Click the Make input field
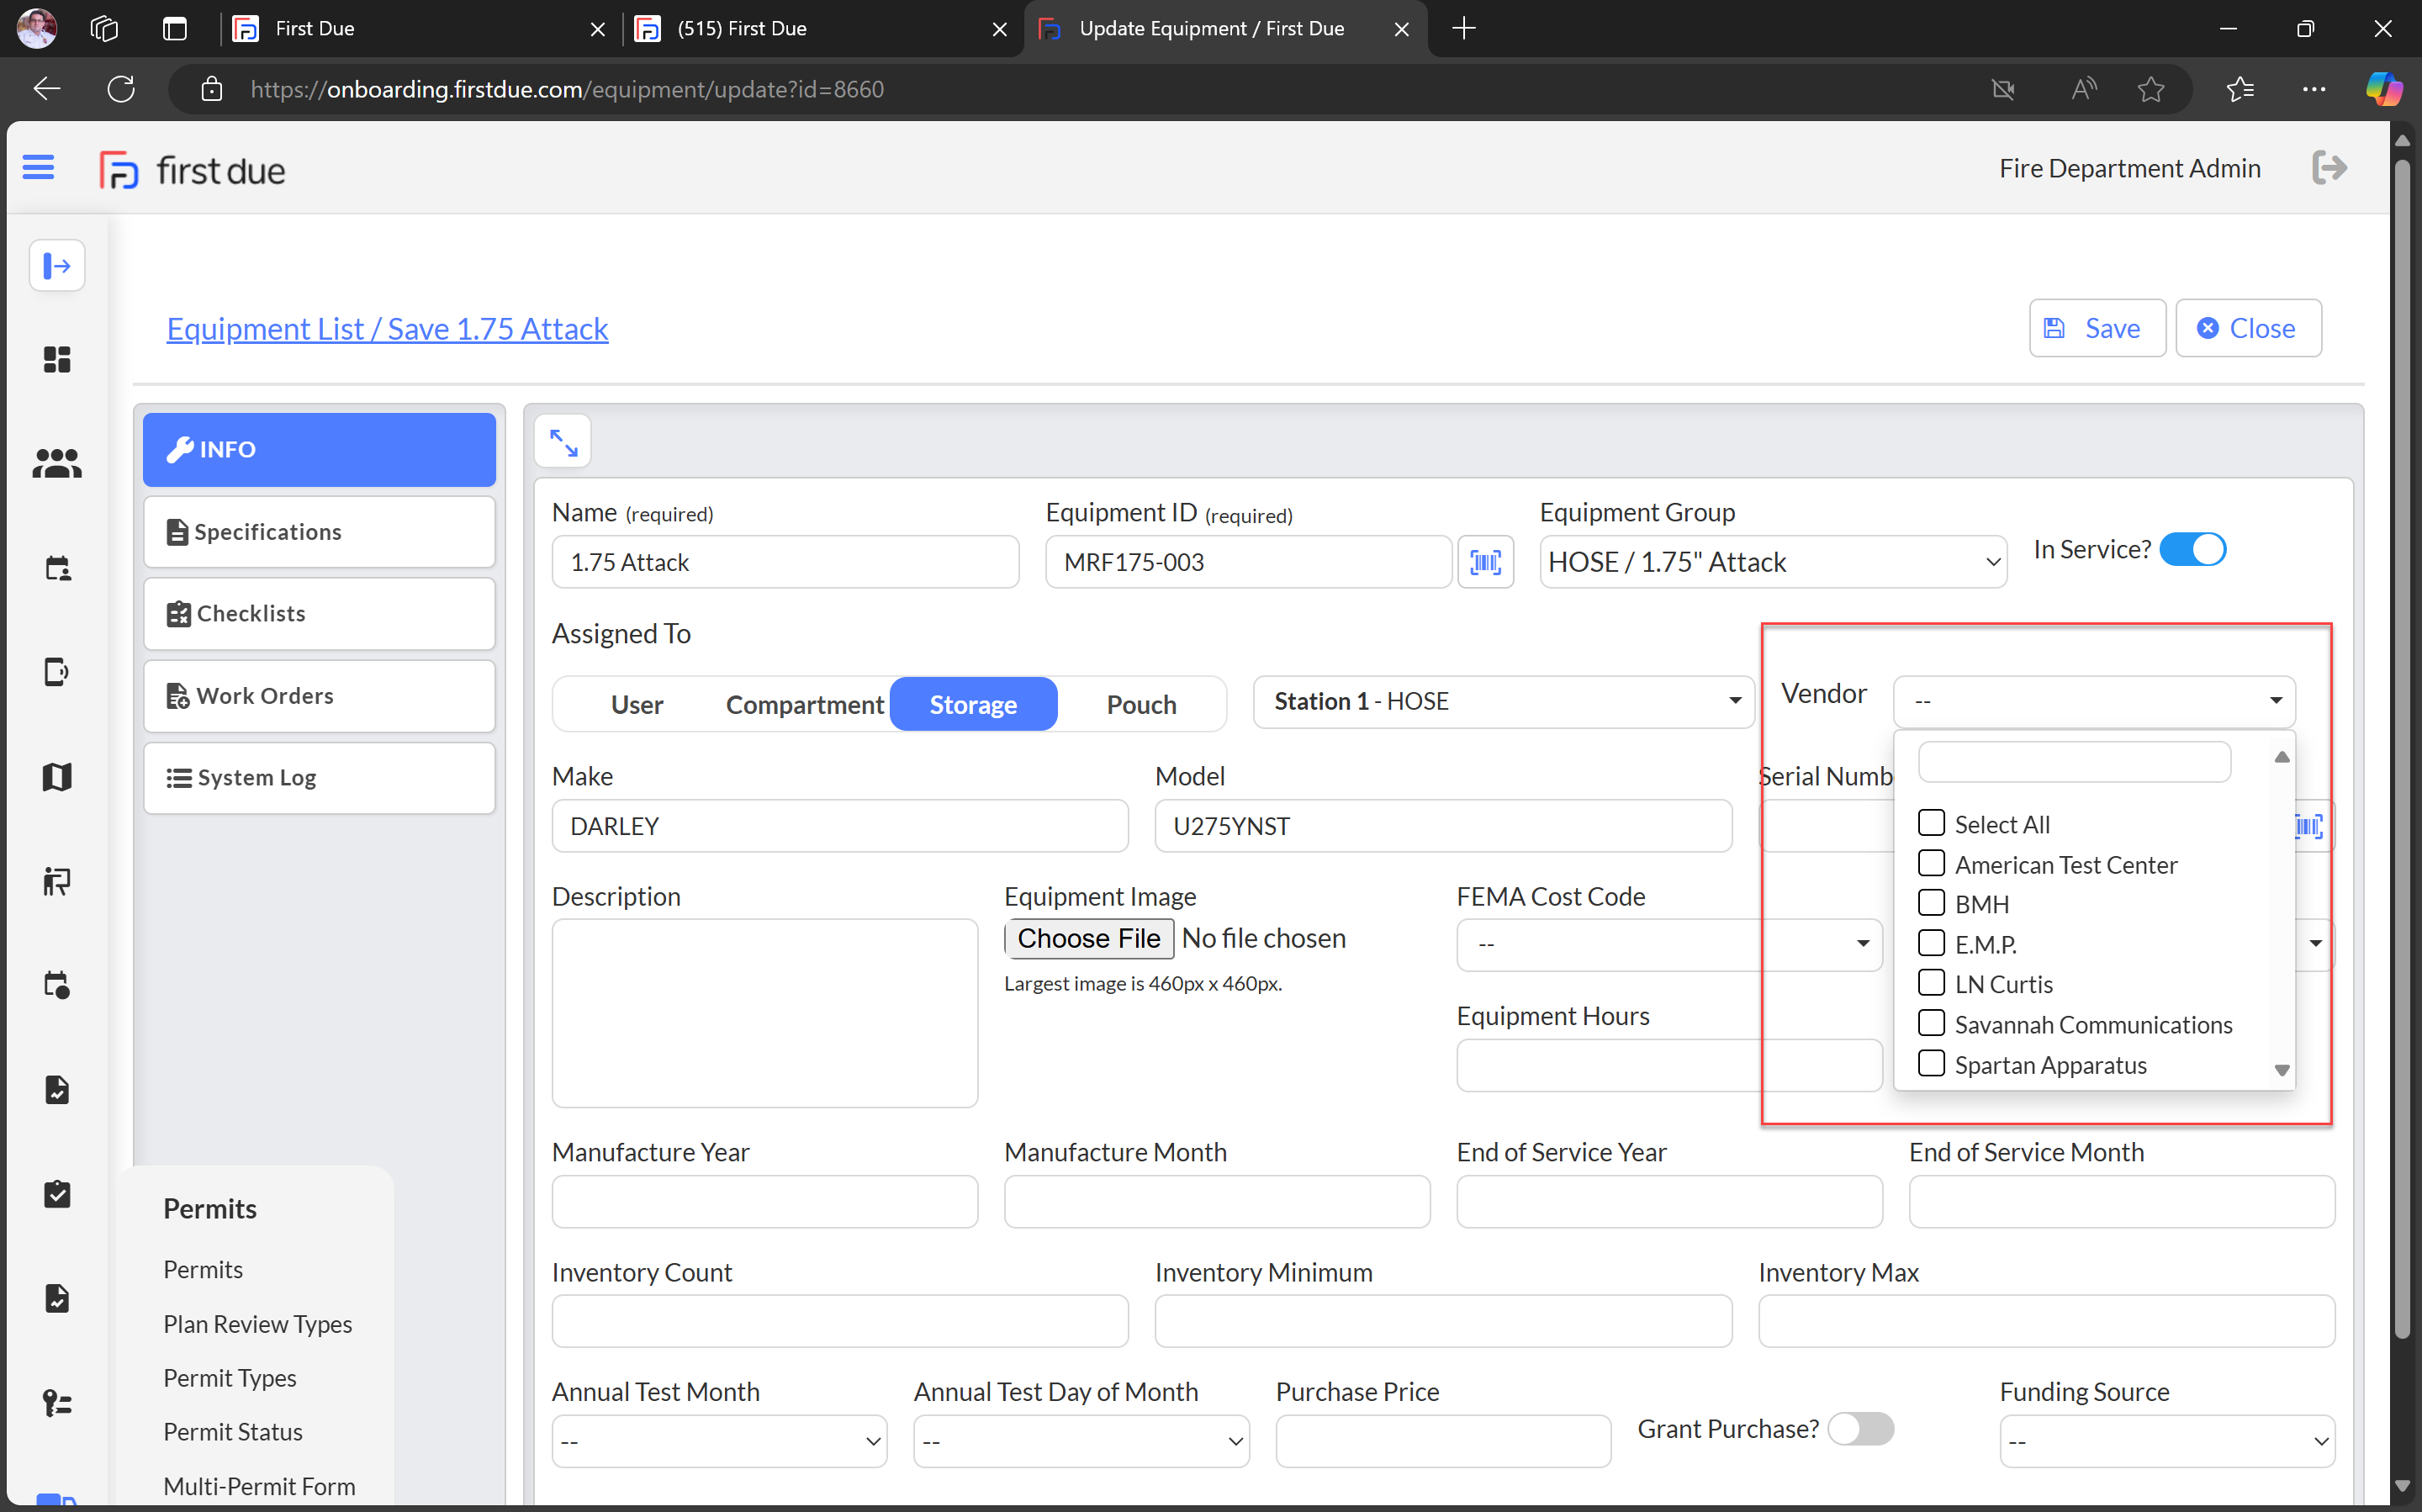The width and height of the screenshot is (2422, 1512). click(840, 826)
